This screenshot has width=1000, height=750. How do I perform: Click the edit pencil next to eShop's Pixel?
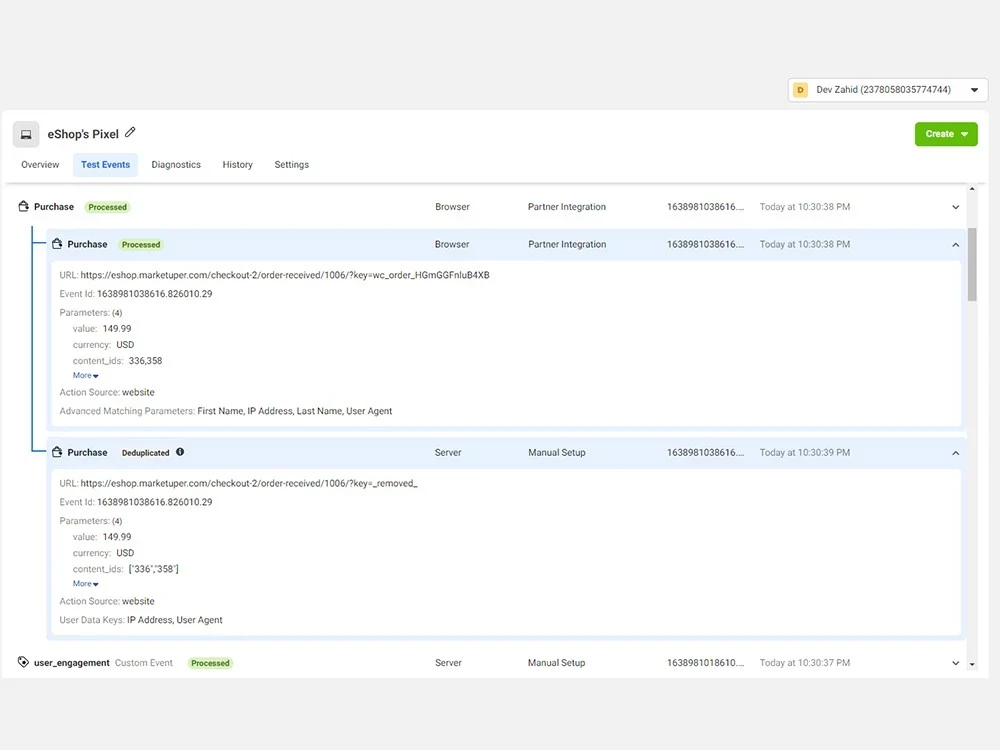(130, 133)
